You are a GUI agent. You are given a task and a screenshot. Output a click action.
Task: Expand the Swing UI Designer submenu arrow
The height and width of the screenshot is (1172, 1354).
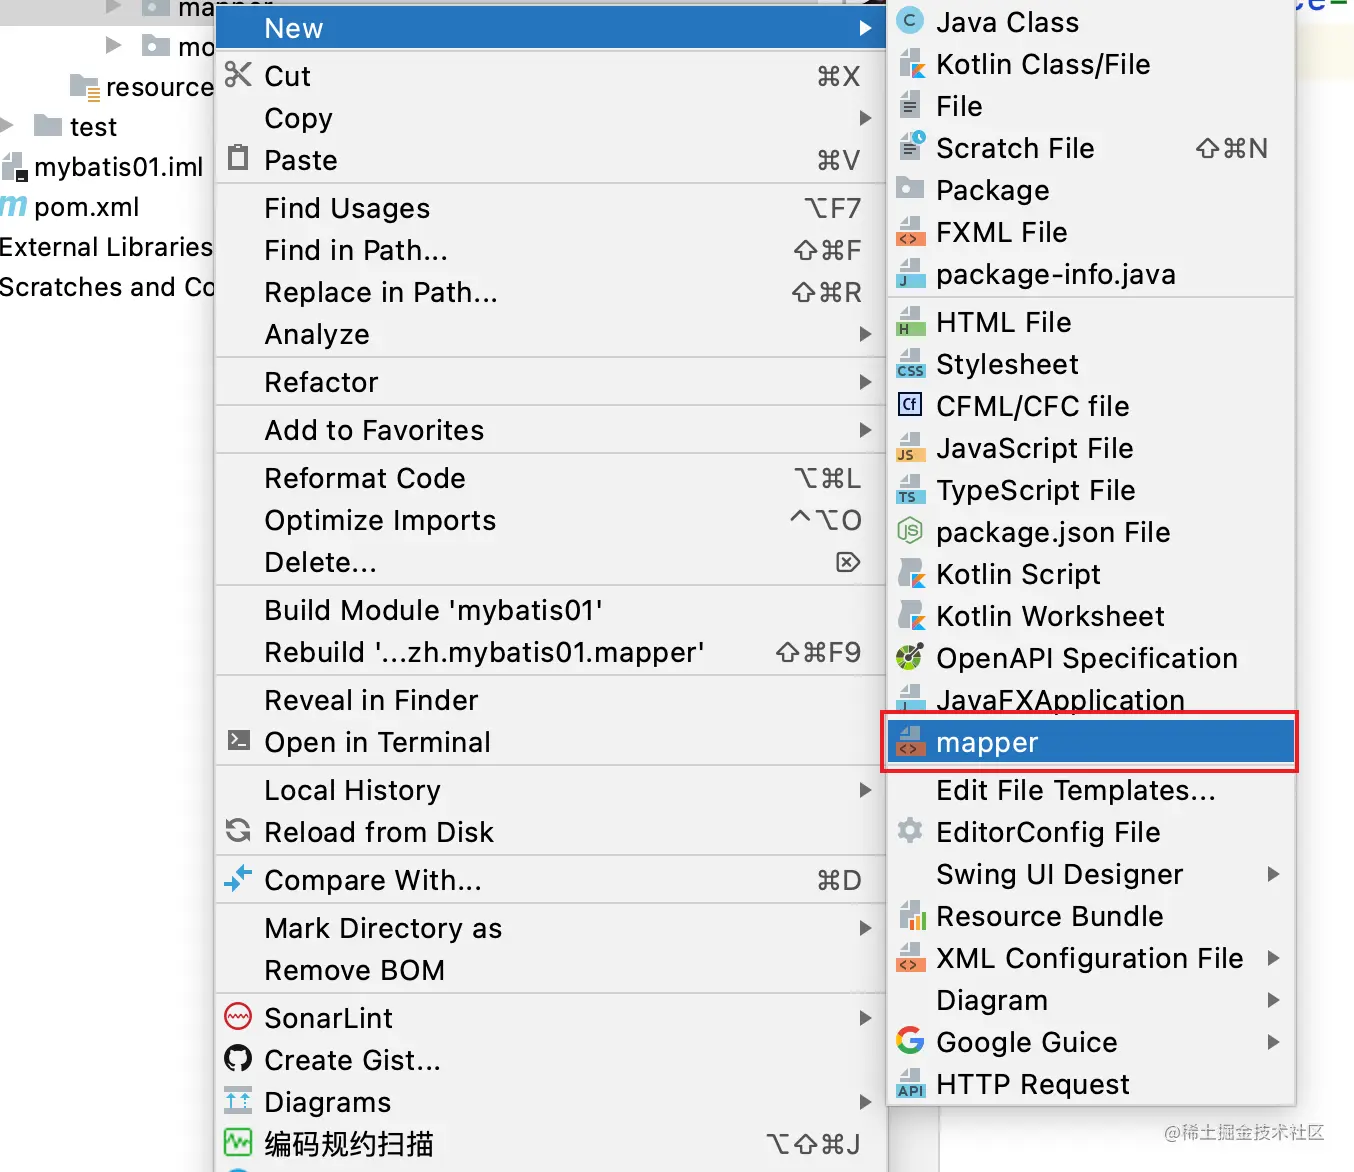1273,874
